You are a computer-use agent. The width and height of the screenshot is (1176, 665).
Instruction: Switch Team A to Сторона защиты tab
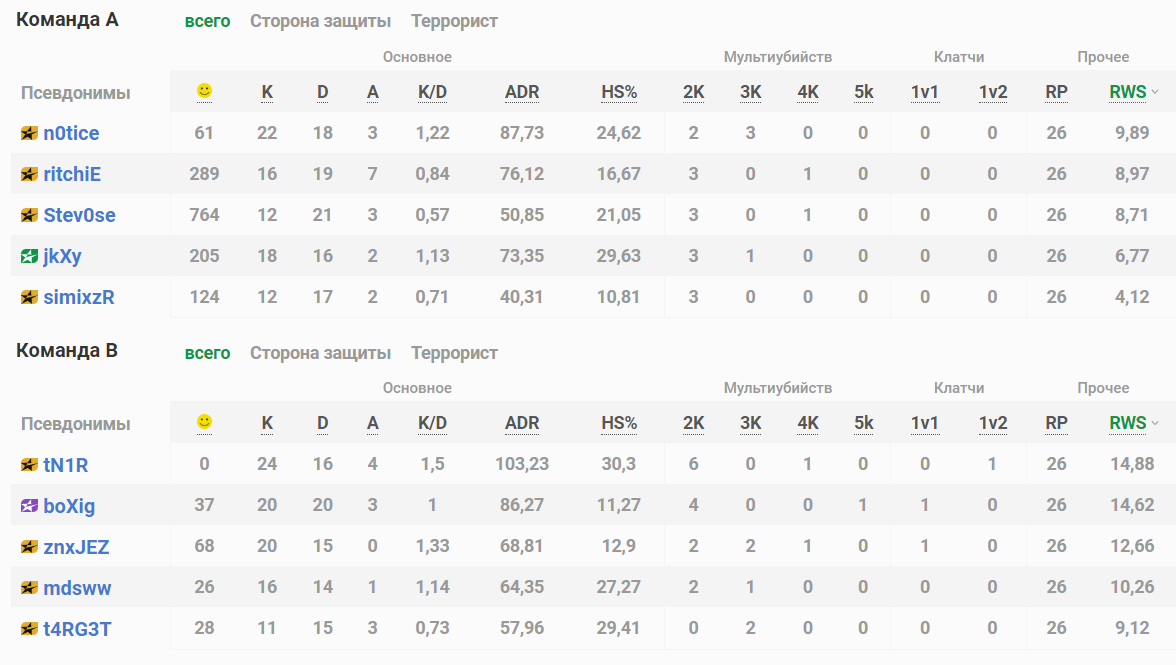[320, 21]
